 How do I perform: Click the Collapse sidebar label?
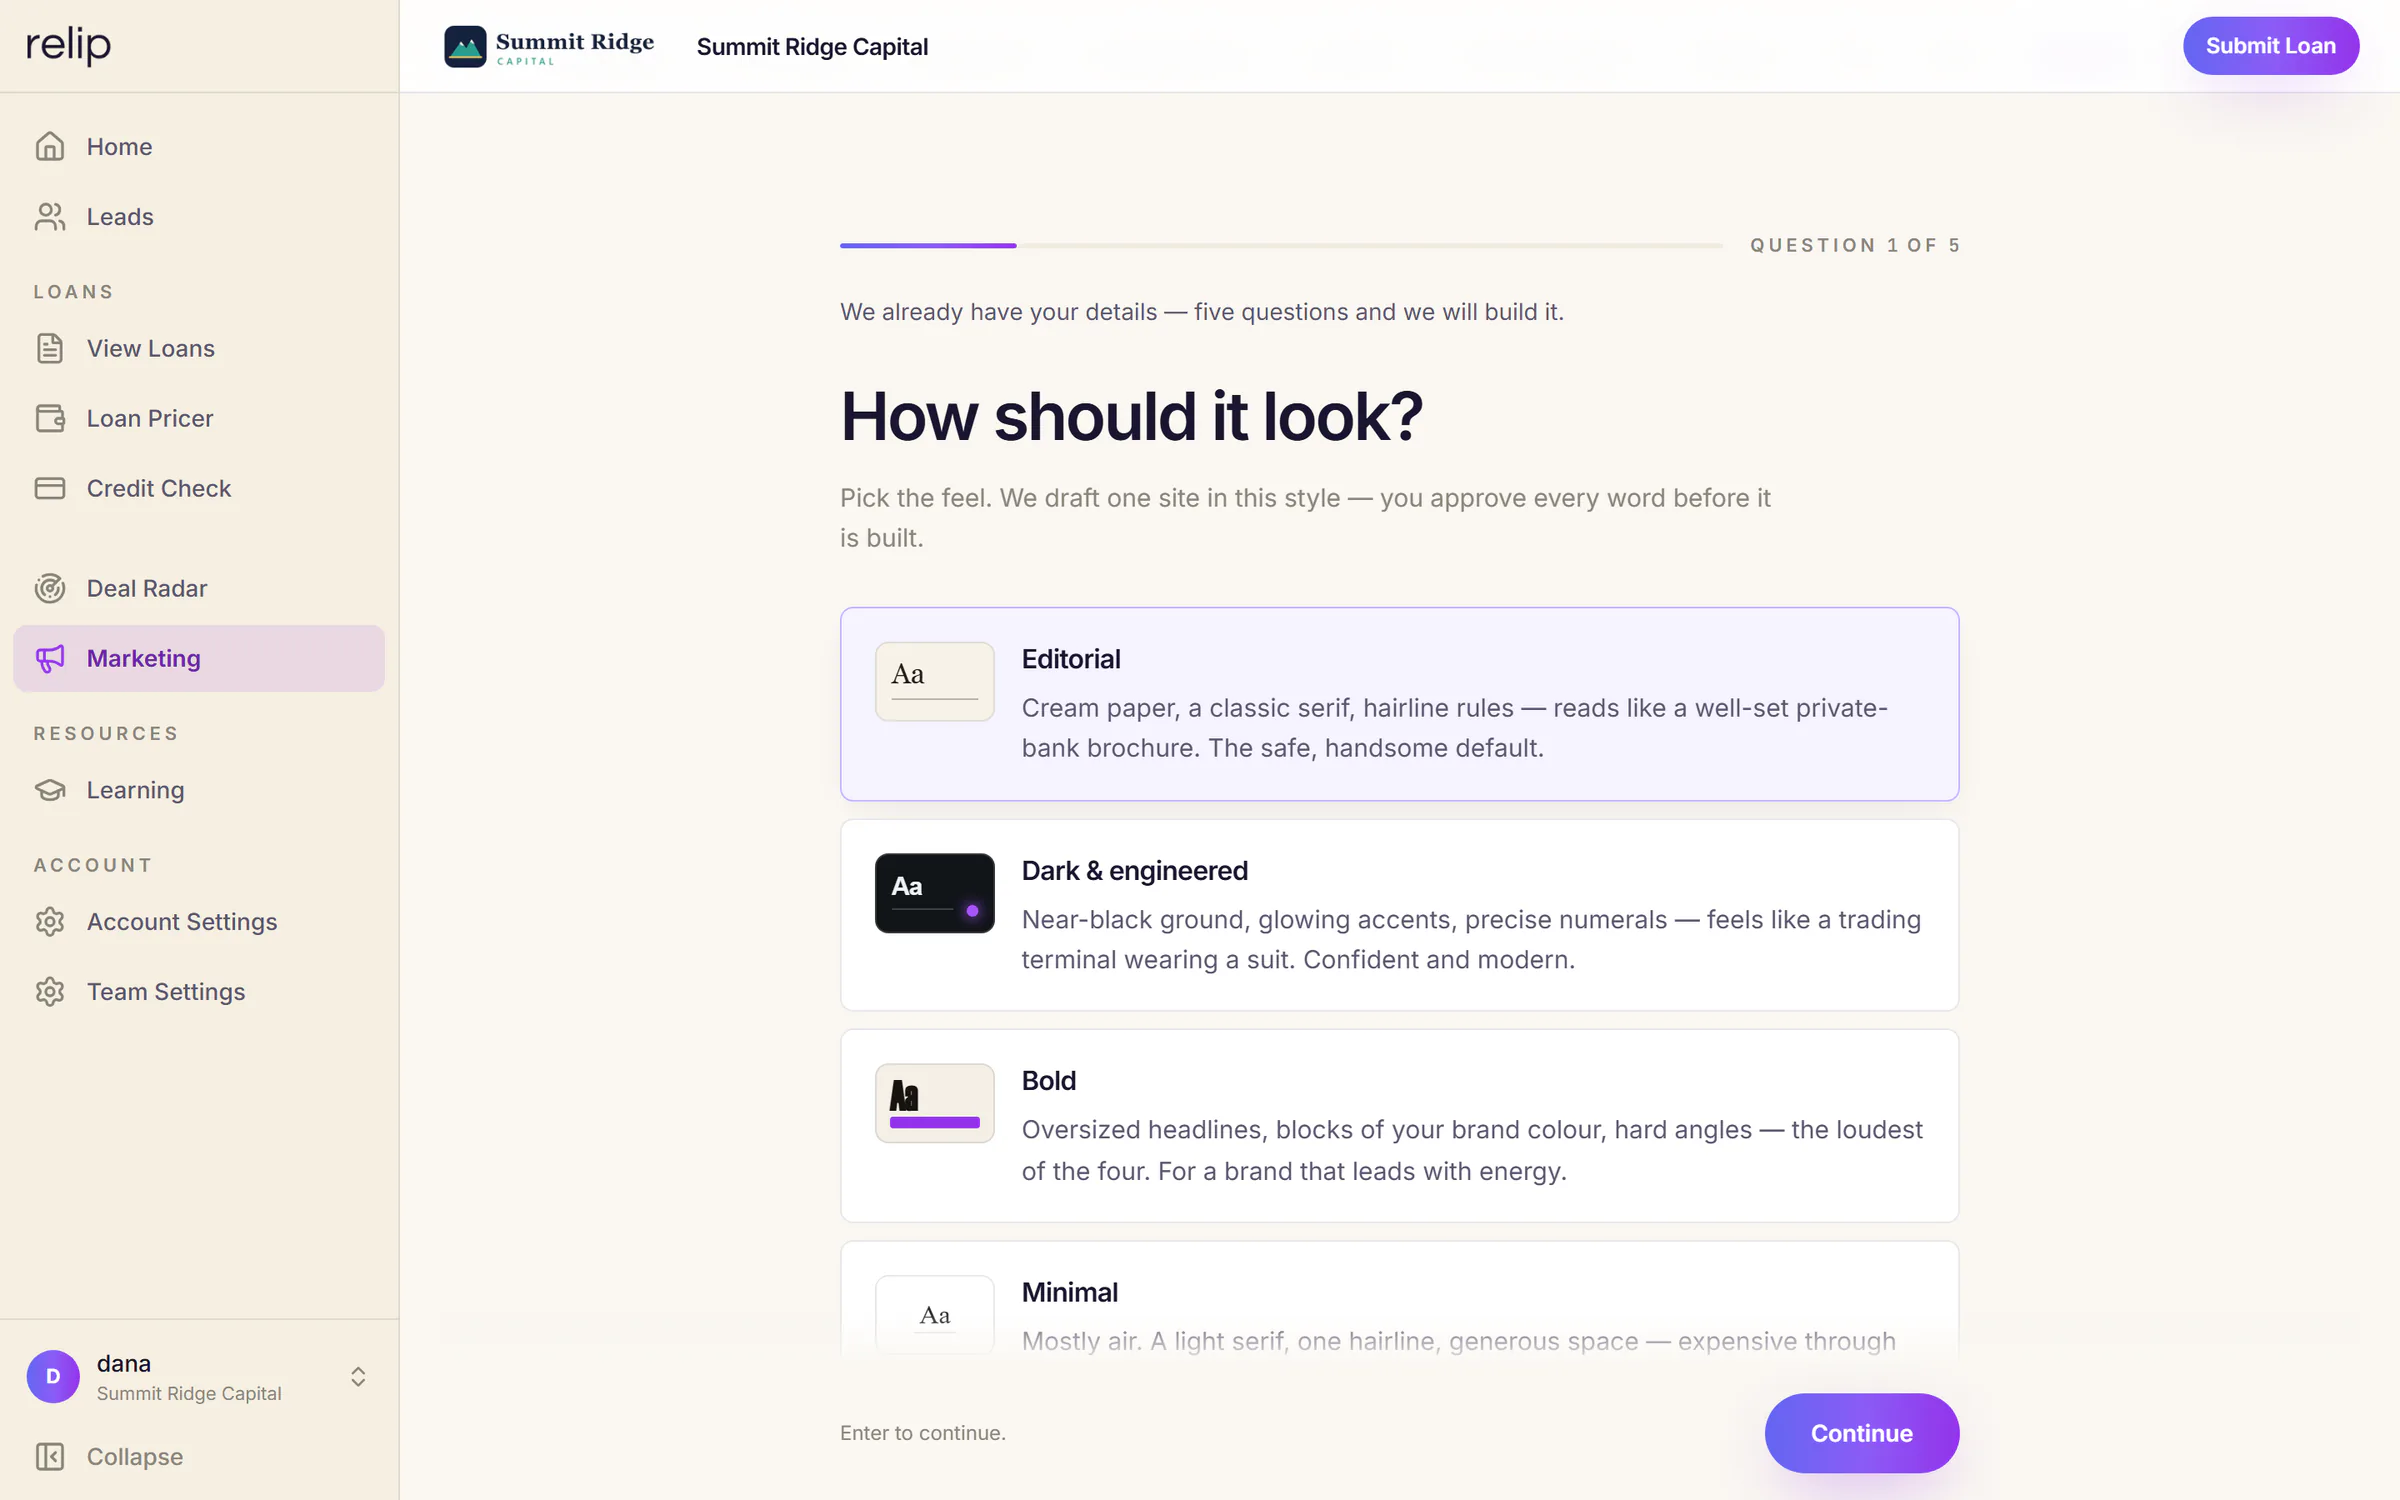[135, 1456]
